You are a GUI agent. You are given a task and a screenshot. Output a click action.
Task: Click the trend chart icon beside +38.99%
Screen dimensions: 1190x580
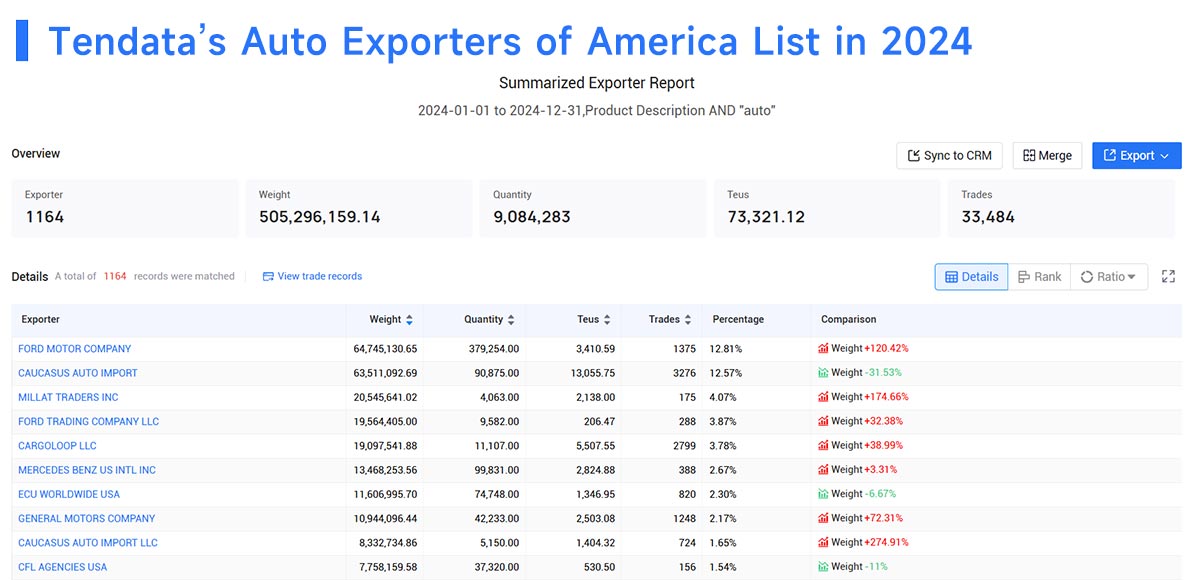(x=823, y=446)
